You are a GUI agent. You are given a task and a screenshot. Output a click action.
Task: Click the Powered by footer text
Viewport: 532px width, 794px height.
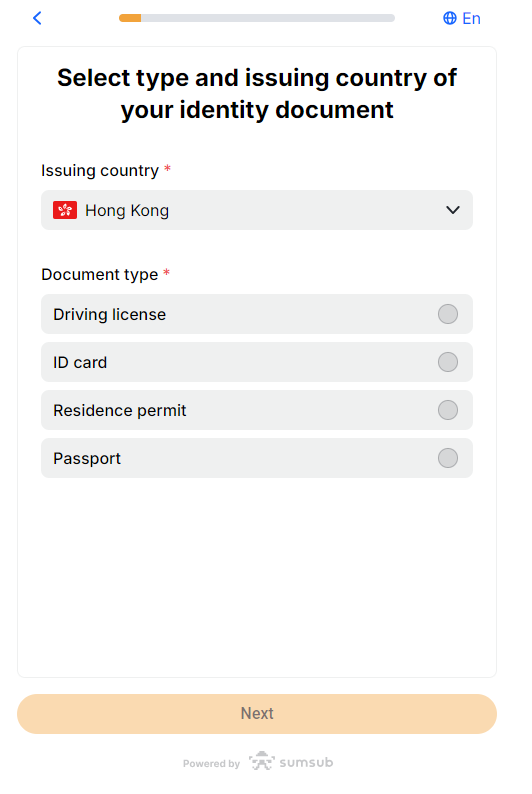pyautogui.click(x=211, y=764)
